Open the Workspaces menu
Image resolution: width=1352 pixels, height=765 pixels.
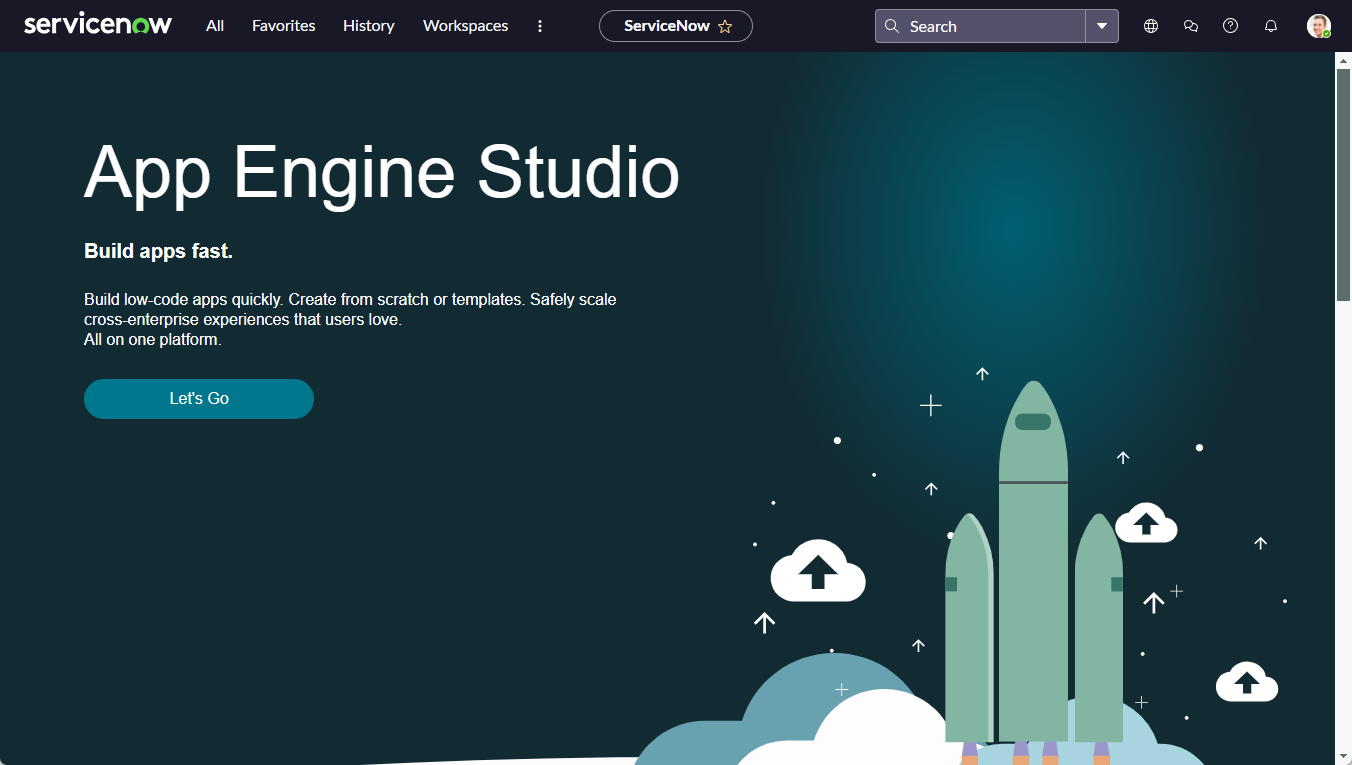466,26
